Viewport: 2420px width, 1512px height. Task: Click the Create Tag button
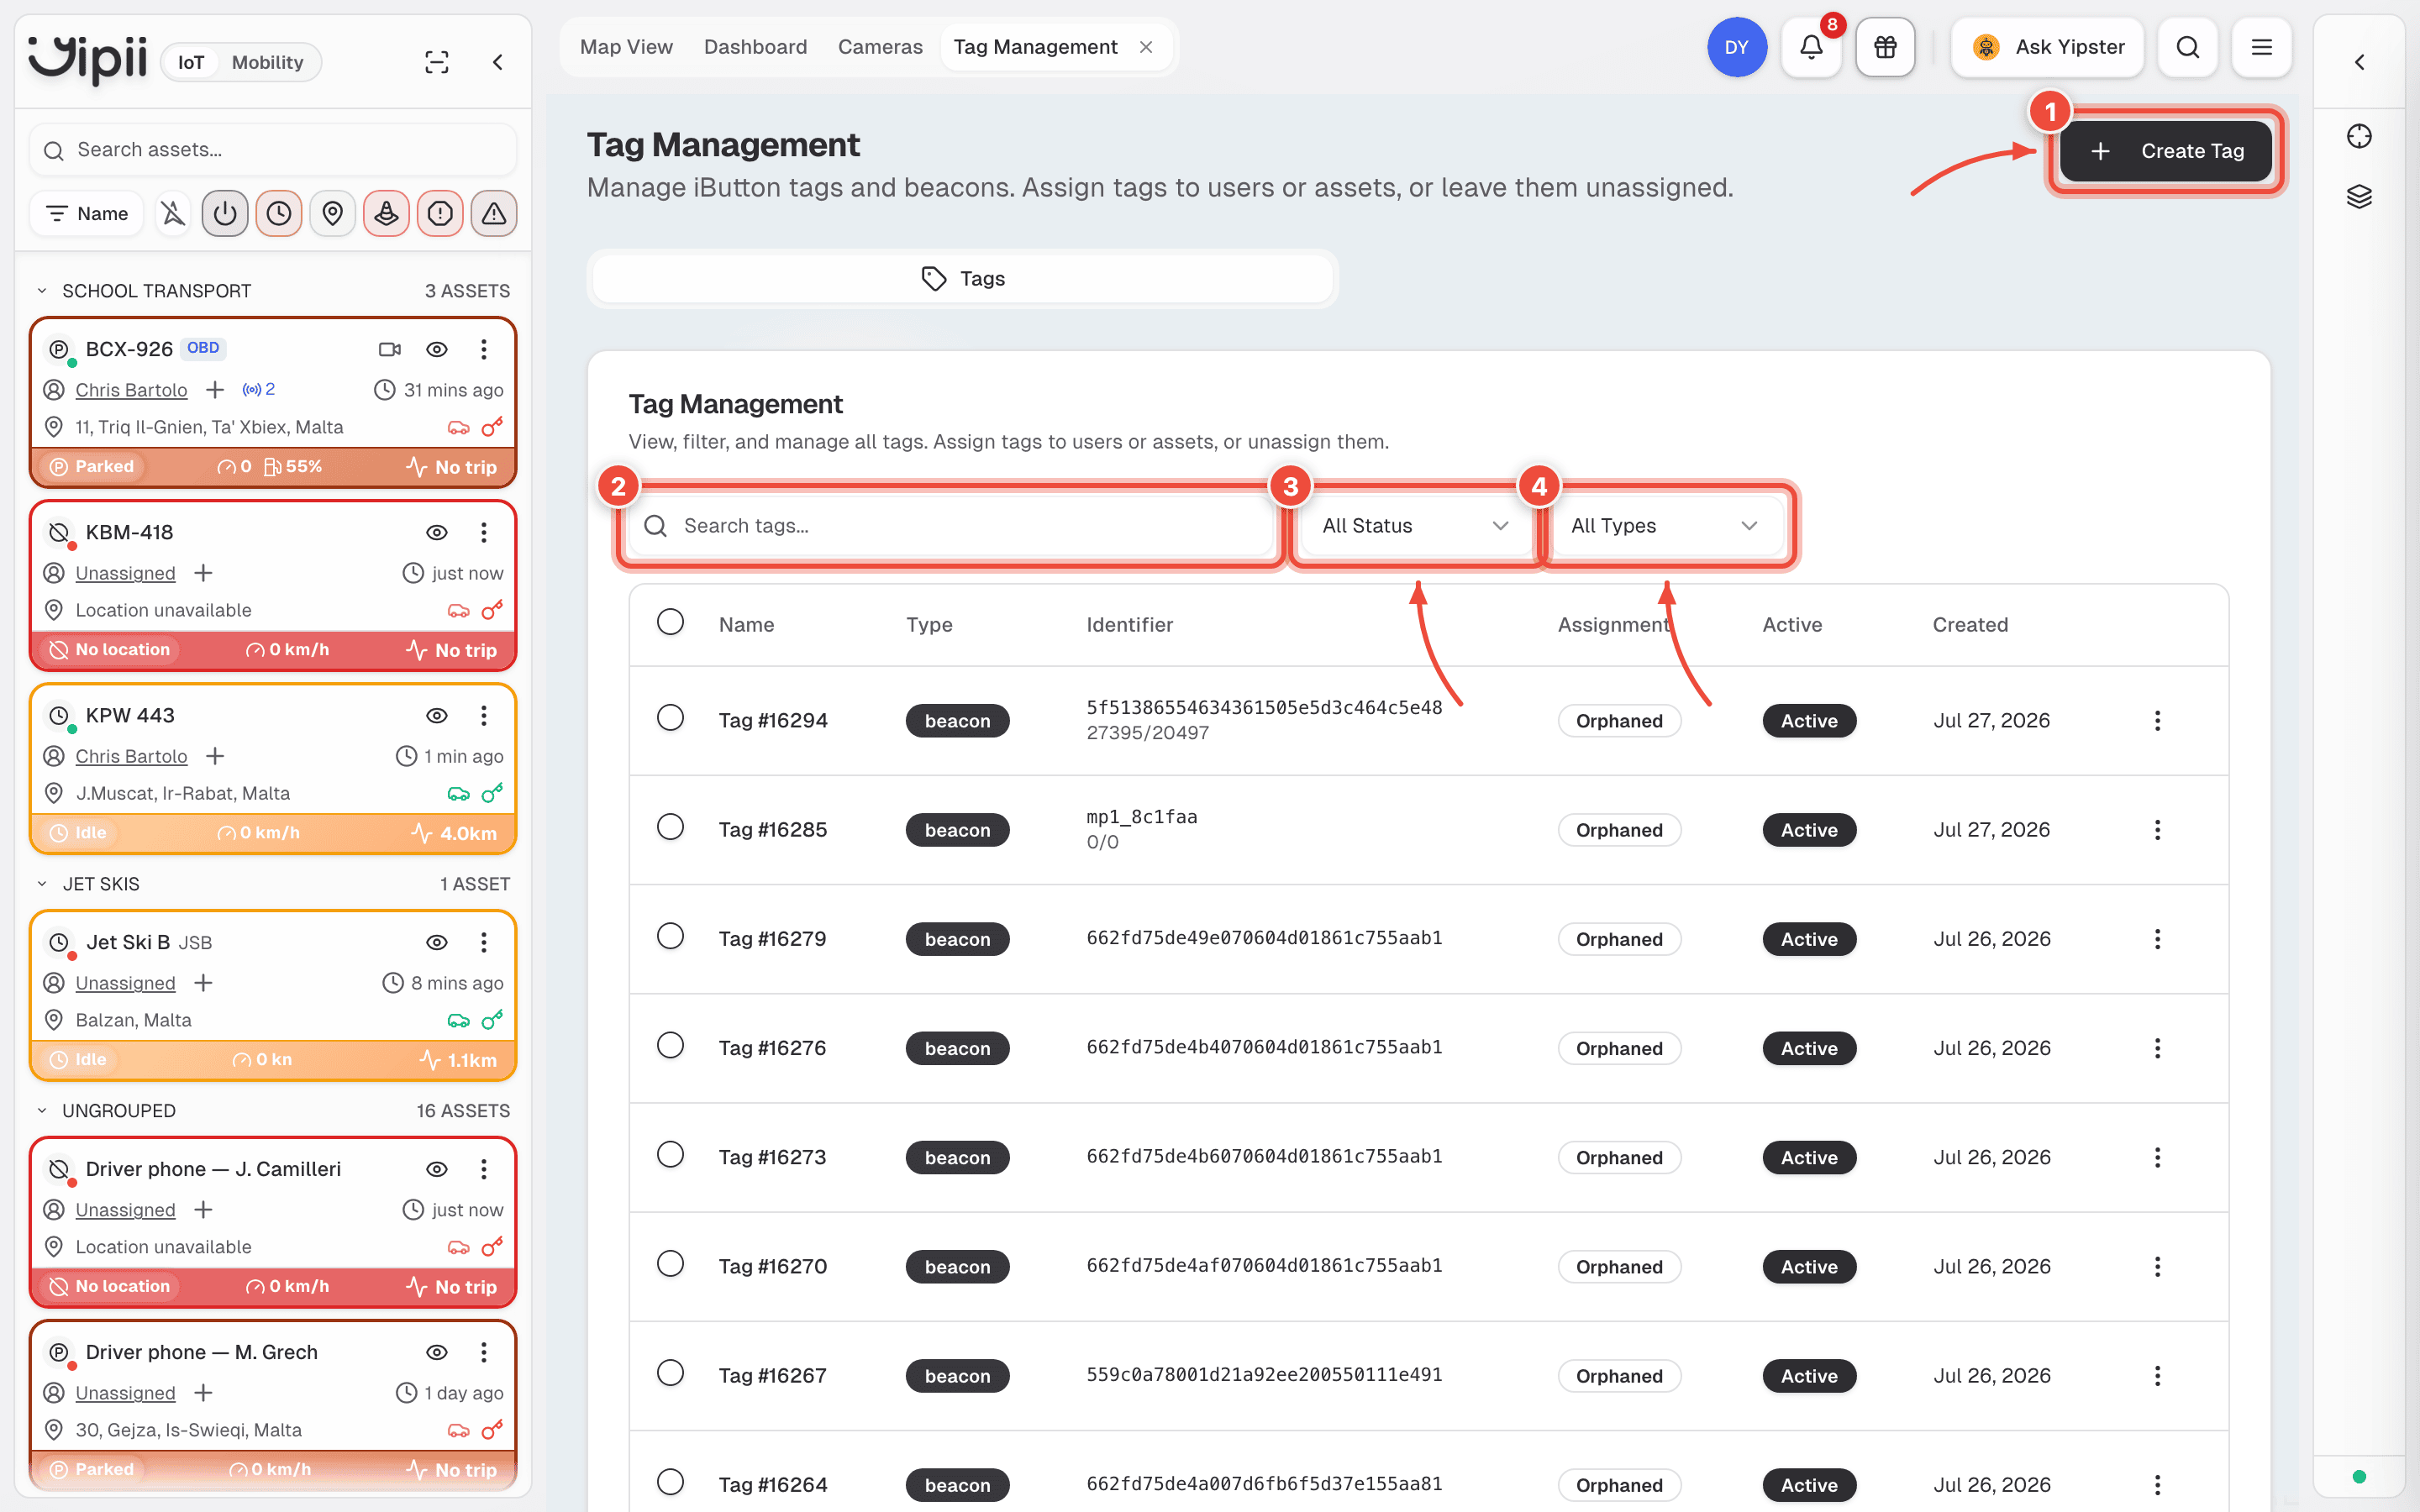(2166, 151)
